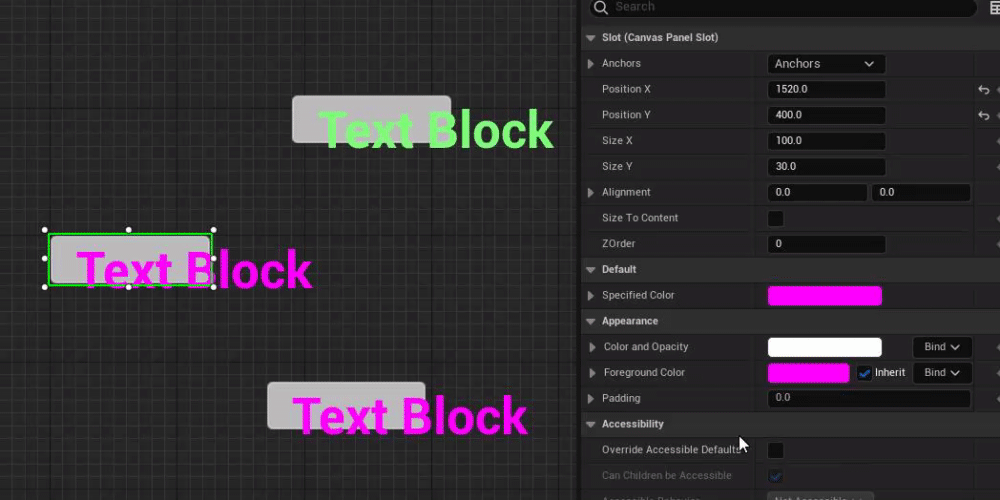Expand the Specified Color row

(x=591, y=296)
